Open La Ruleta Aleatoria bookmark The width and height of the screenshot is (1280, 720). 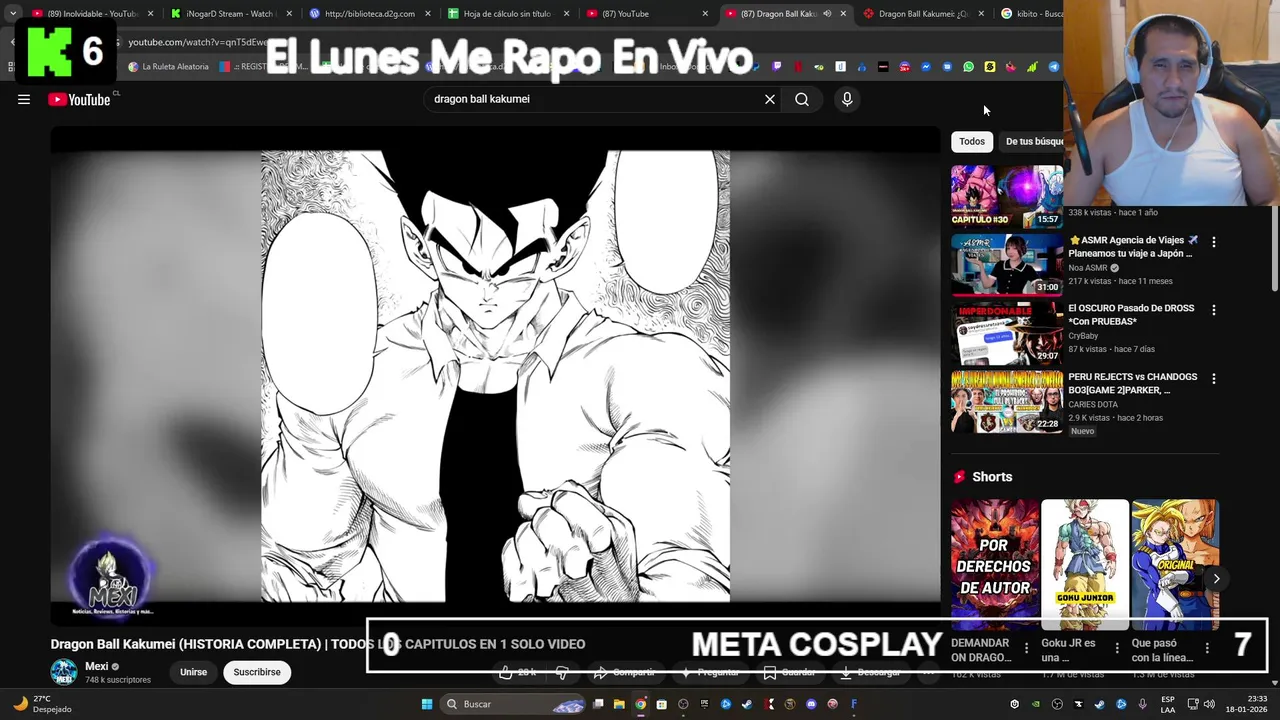click(168, 67)
